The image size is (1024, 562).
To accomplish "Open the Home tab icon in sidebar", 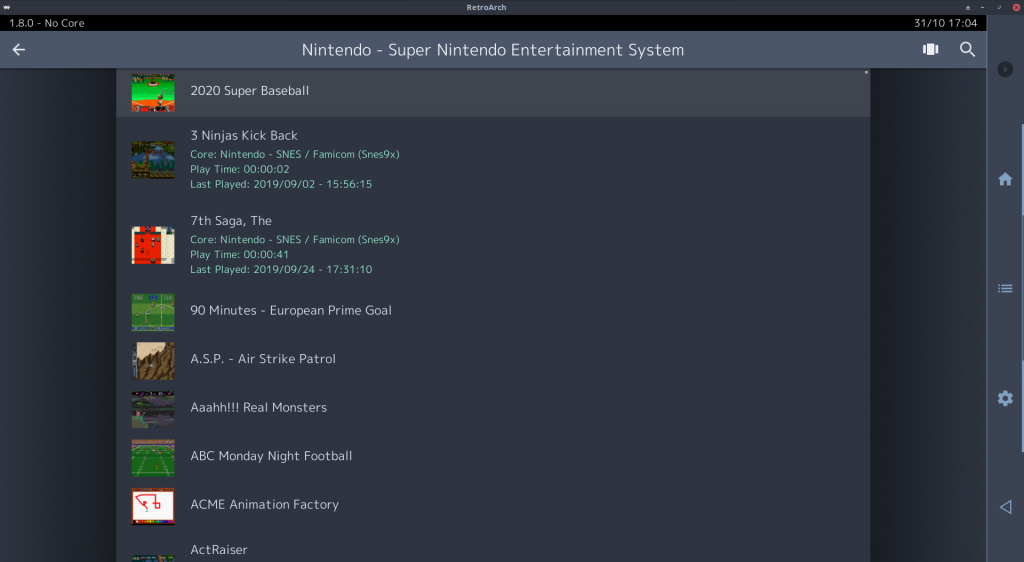I will click(1005, 179).
